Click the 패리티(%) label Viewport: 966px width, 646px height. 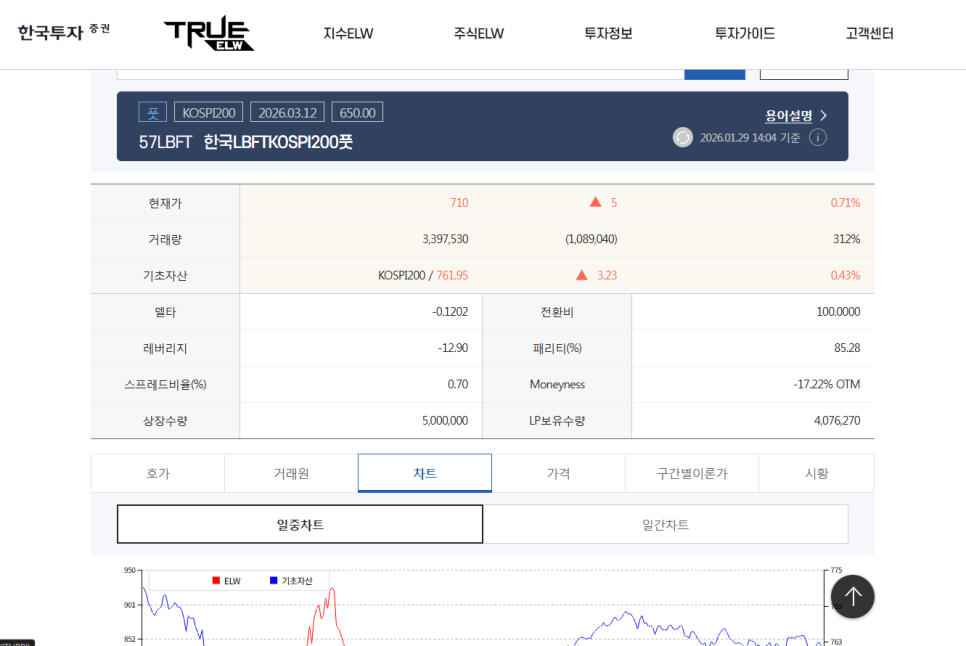(557, 349)
